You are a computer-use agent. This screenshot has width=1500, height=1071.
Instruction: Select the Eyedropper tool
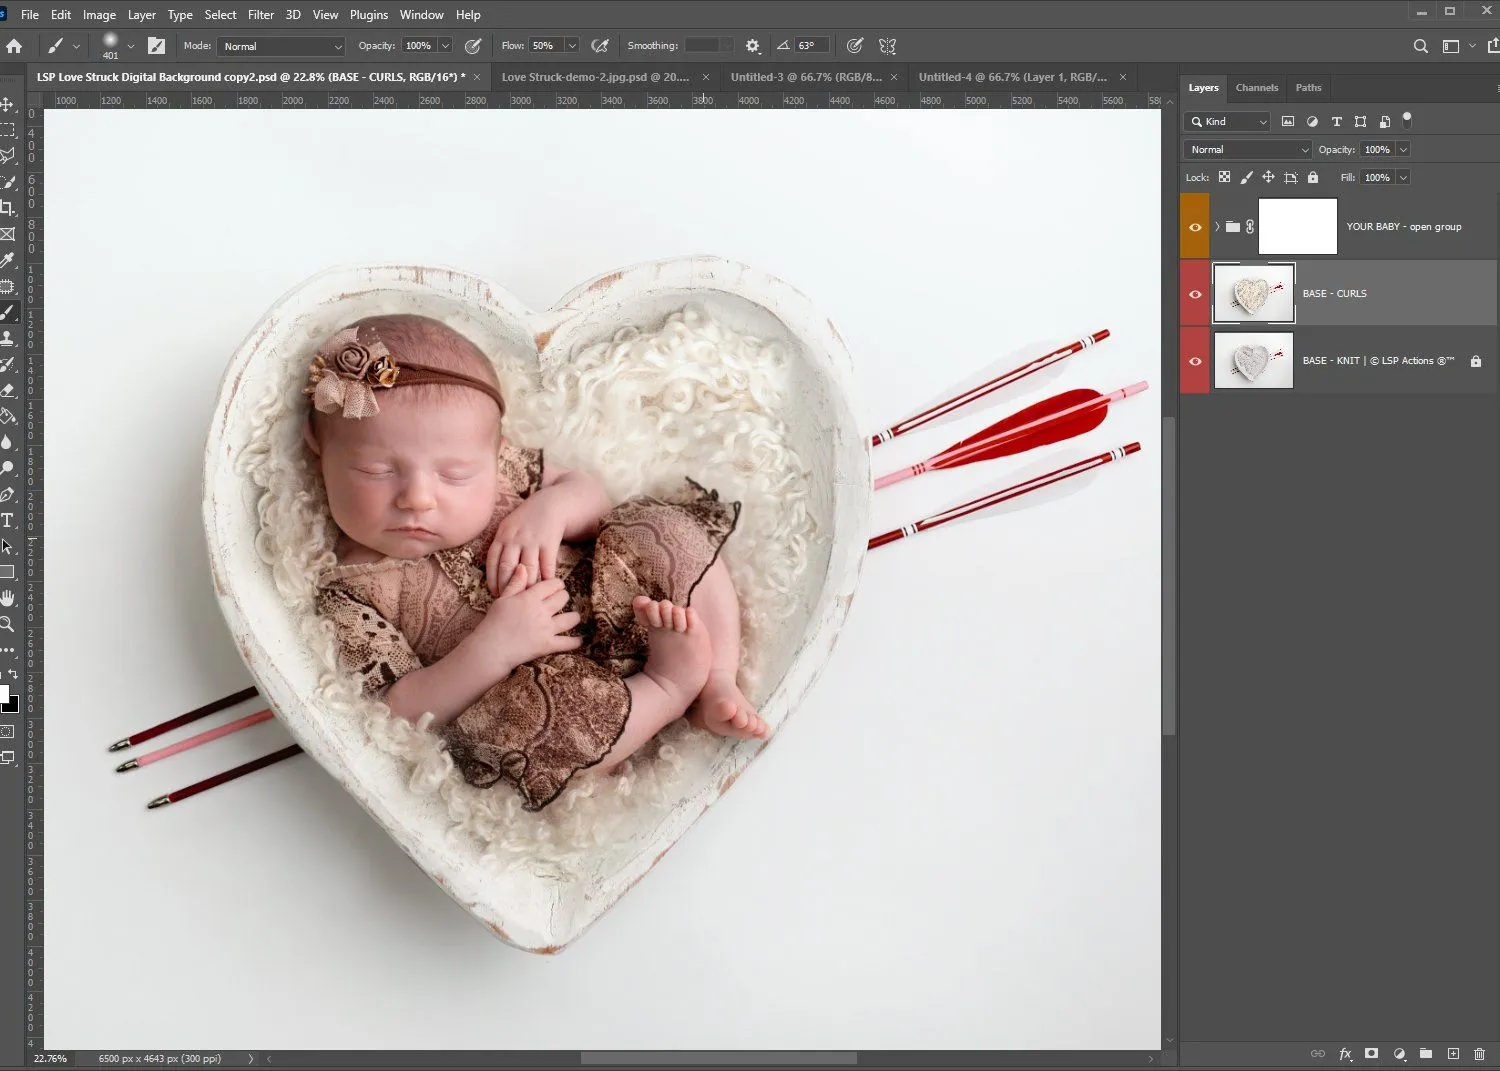click(x=7, y=260)
